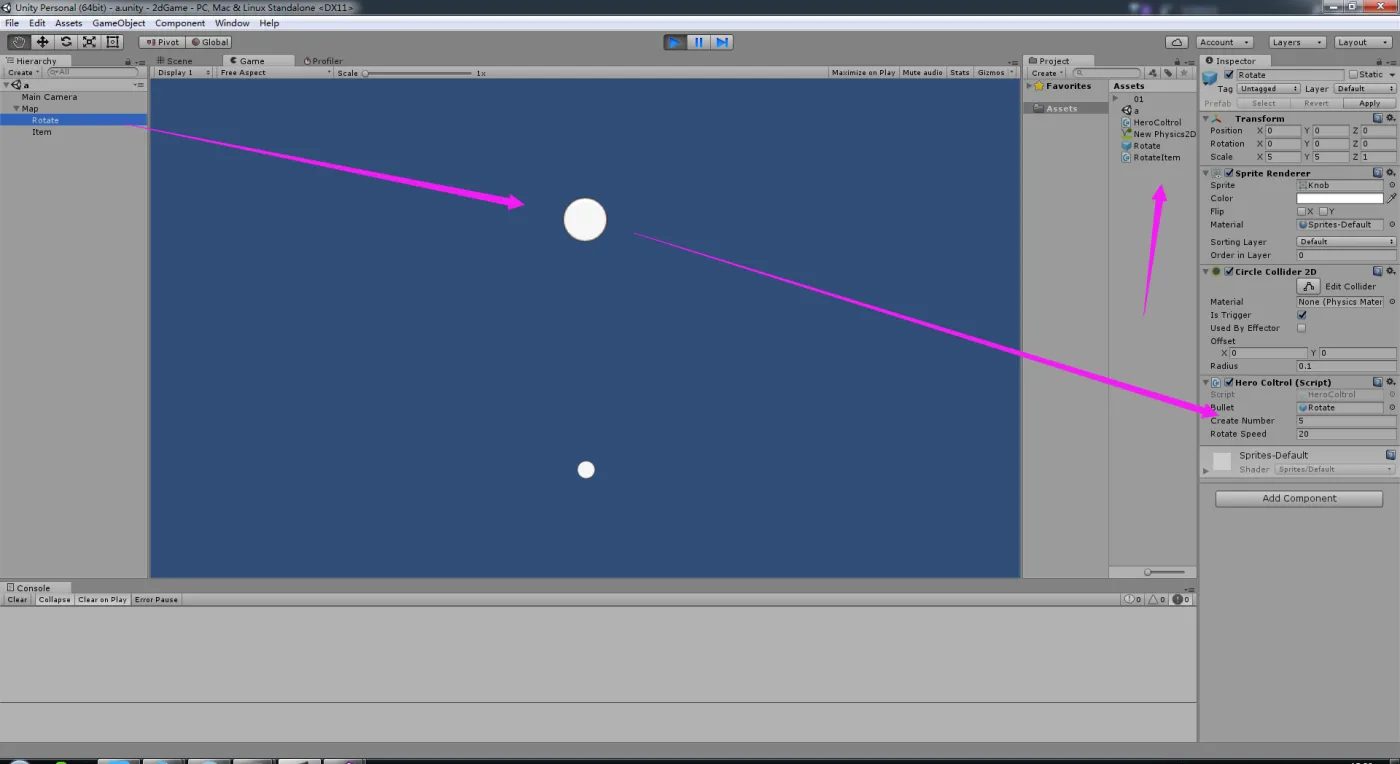This screenshot has width=1400, height=764.
Task: Select the Move tool
Action: tap(43, 42)
